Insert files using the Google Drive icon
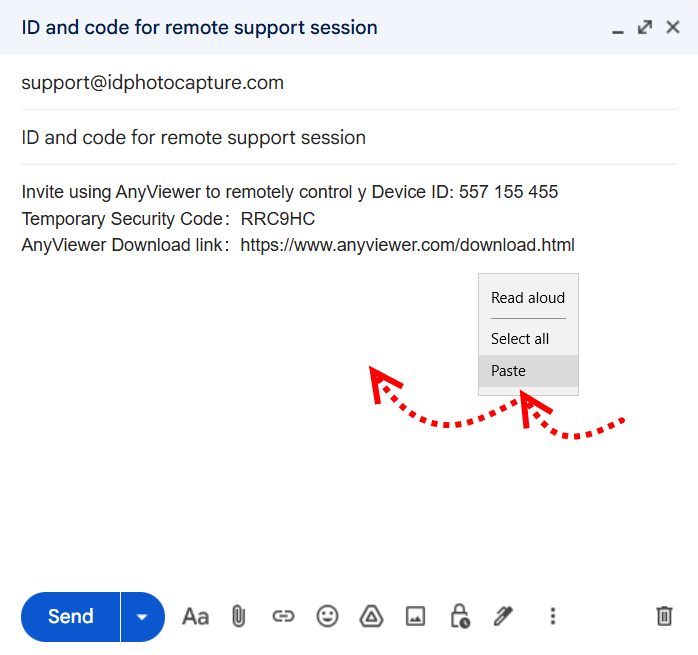The width and height of the screenshot is (698, 655). click(x=371, y=616)
